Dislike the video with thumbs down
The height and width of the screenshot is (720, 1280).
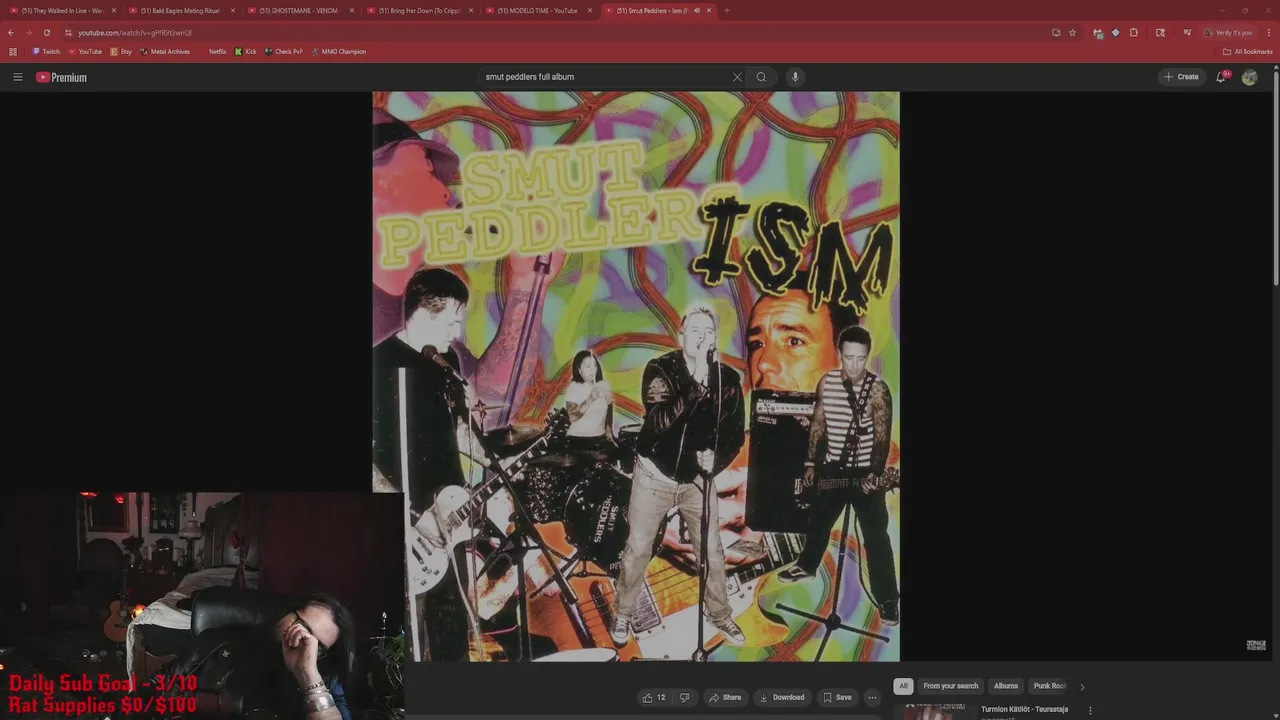click(684, 697)
